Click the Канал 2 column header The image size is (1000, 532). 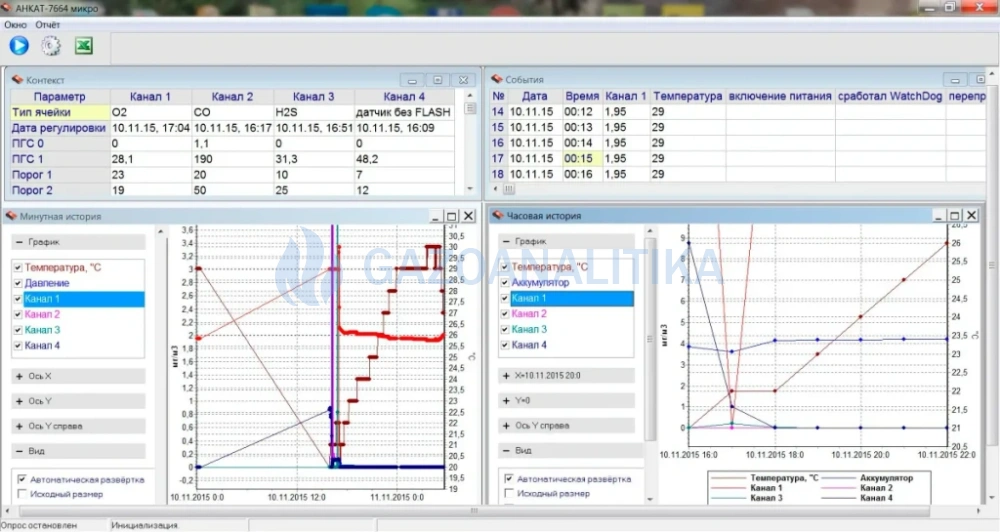click(x=232, y=96)
